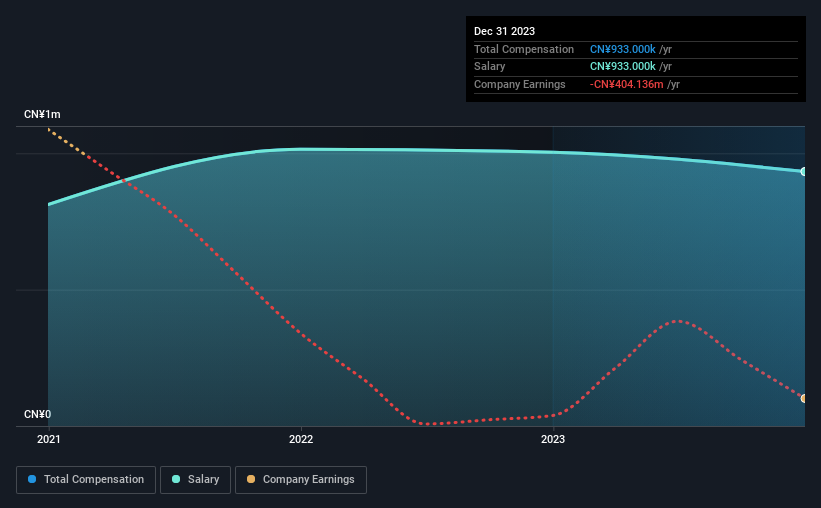Click the Company Earnings tooltip row label
The width and height of the screenshot is (821, 508).
(x=519, y=84)
